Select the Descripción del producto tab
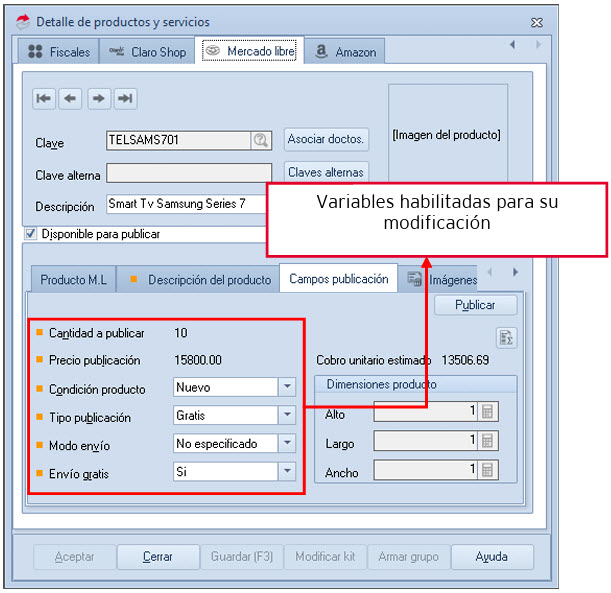This screenshot has width=611, height=593. click(x=200, y=280)
